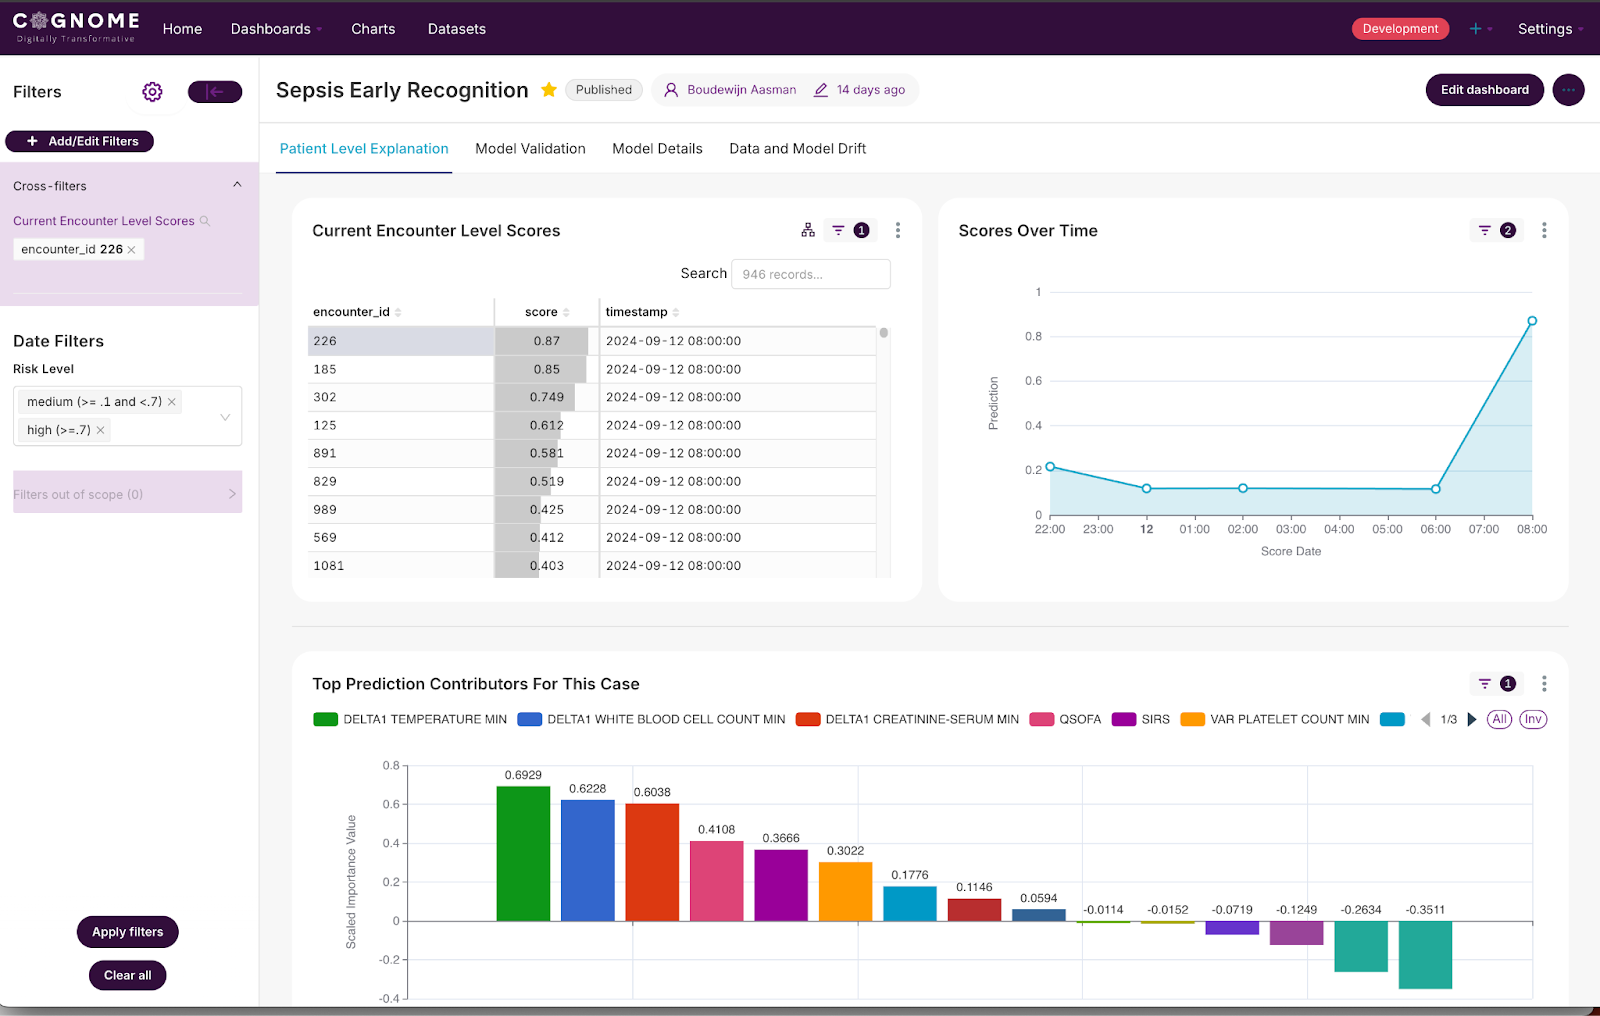
Task: Switch to Patient Level Explanation tab
Action: point(364,148)
